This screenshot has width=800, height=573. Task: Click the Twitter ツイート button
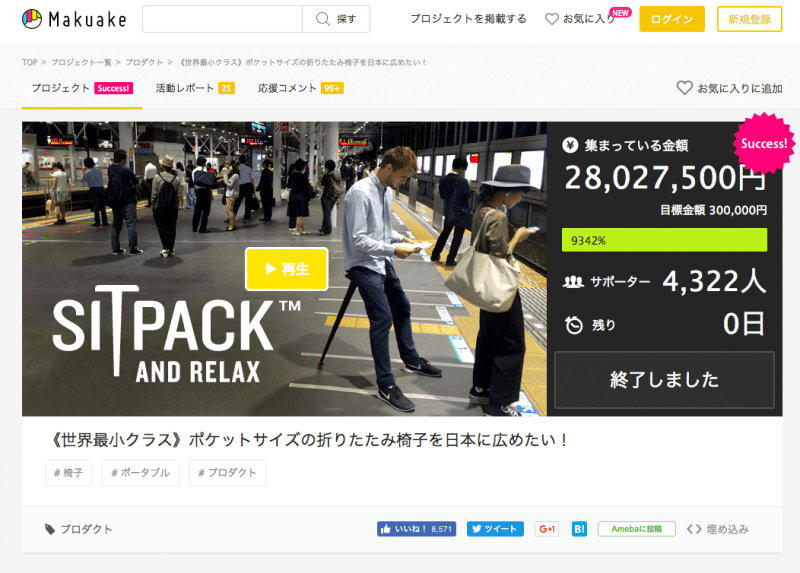click(494, 529)
